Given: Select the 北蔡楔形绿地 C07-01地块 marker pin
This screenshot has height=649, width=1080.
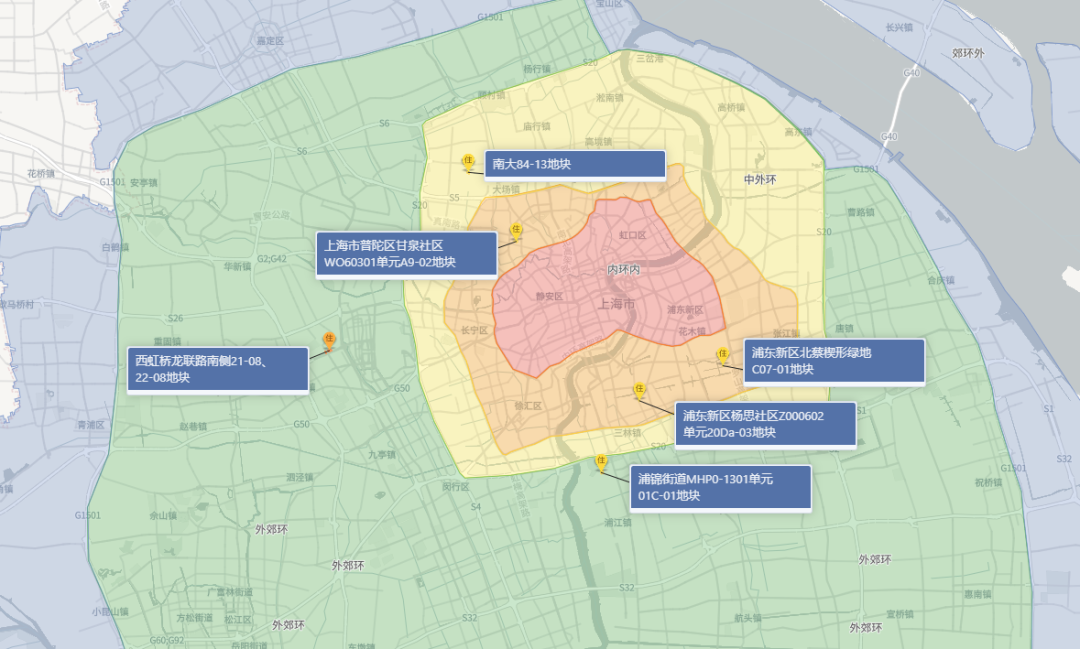Looking at the screenshot, I should 723,356.
